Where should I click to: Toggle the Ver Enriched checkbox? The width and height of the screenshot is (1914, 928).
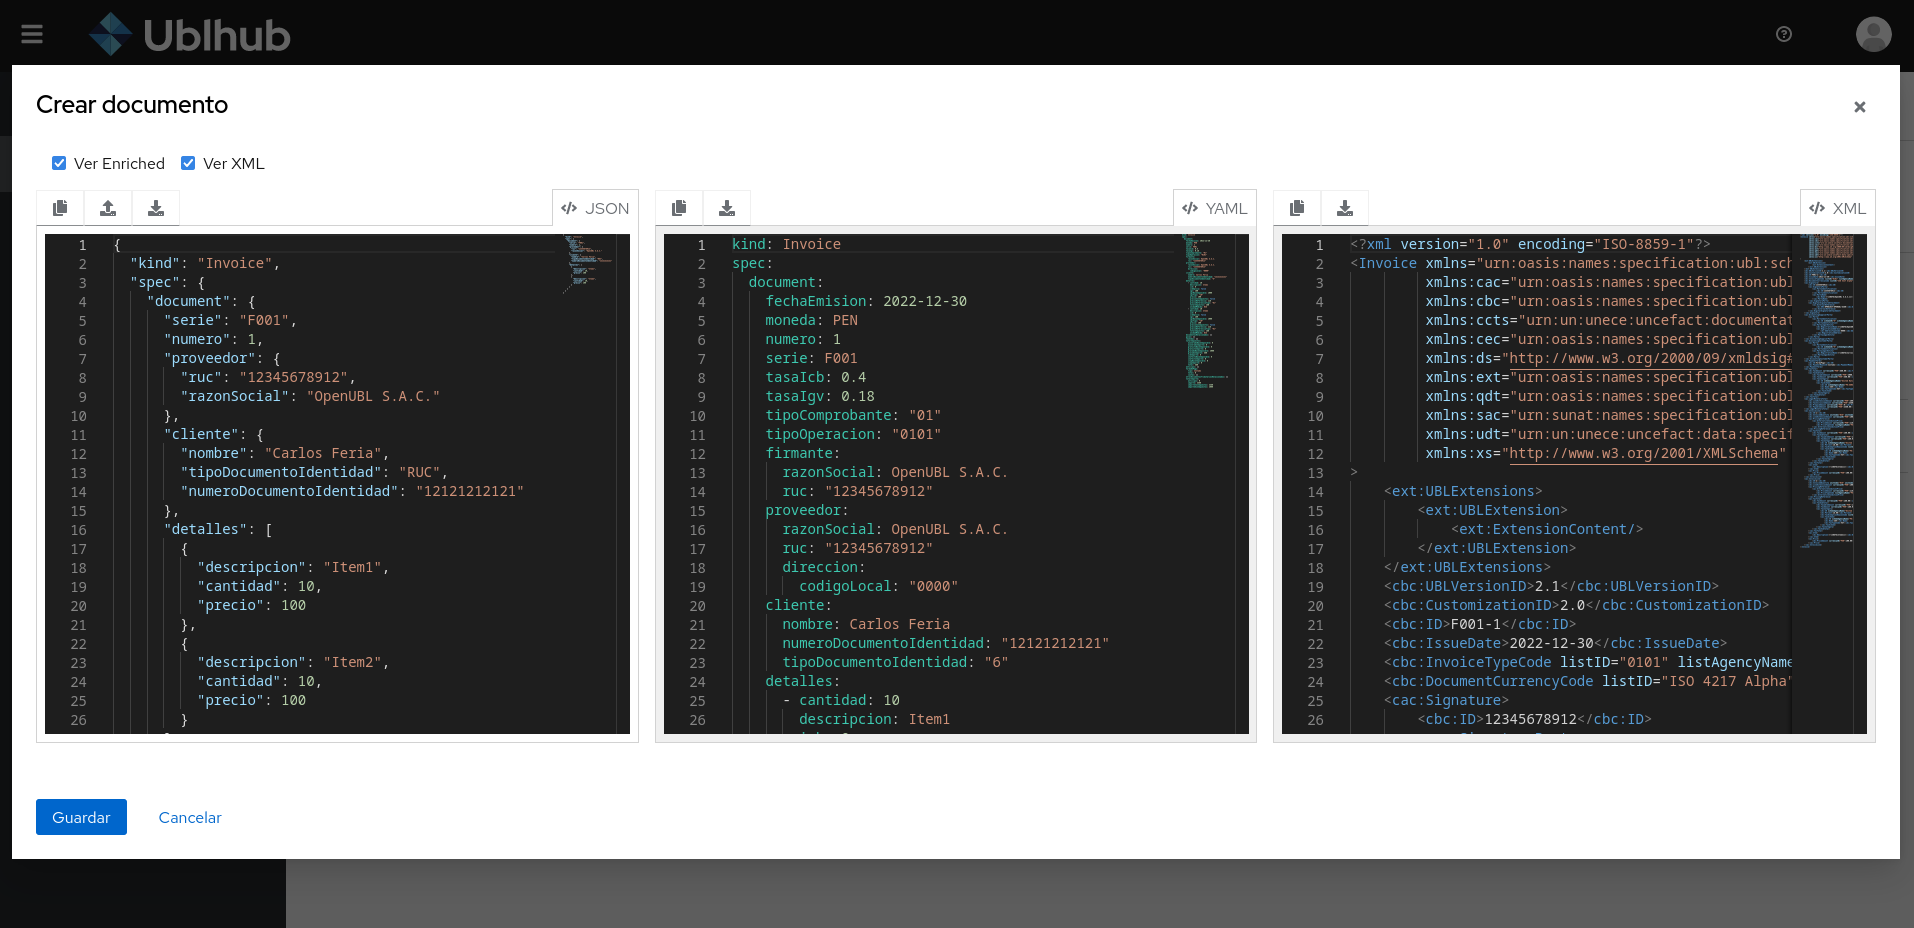click(x=59, y=163)
